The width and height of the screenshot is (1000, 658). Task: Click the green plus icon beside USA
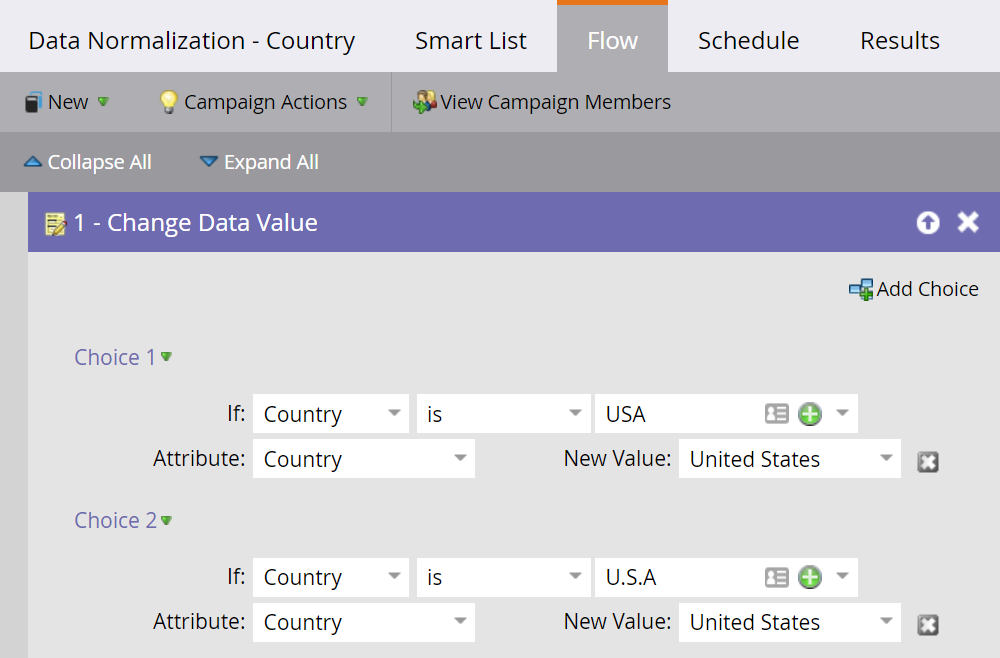[x=810, y=413]
